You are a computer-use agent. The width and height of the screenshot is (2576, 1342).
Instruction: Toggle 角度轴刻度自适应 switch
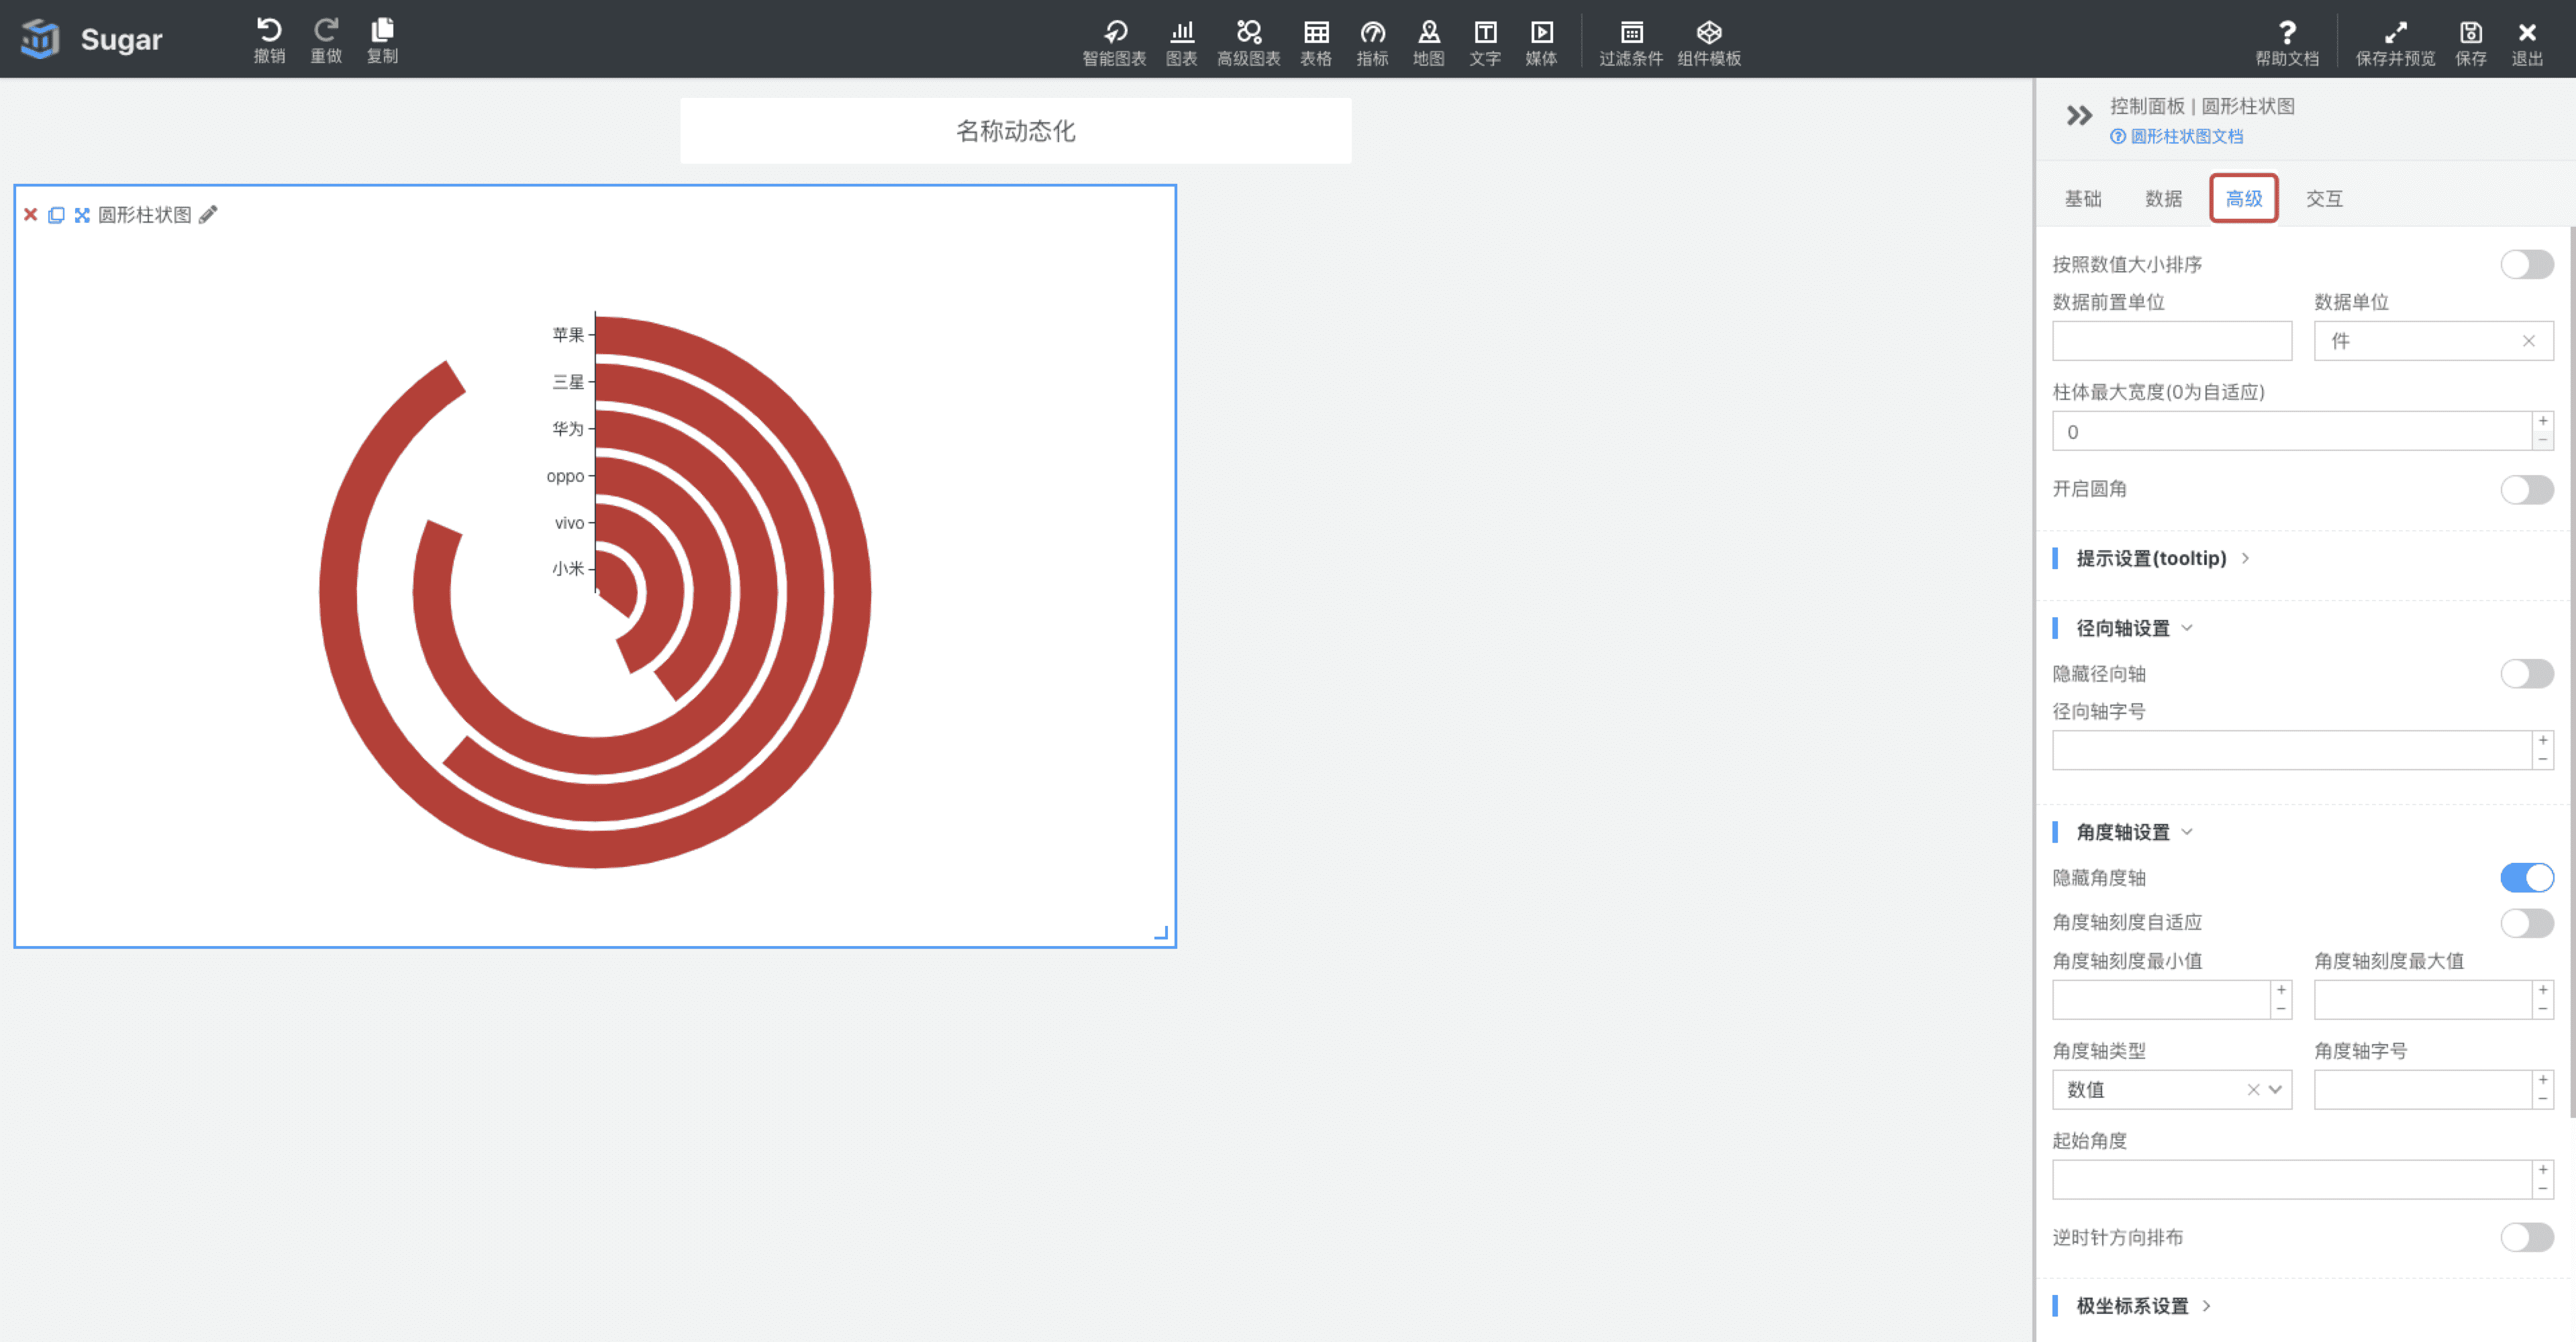click(2526, 922)
